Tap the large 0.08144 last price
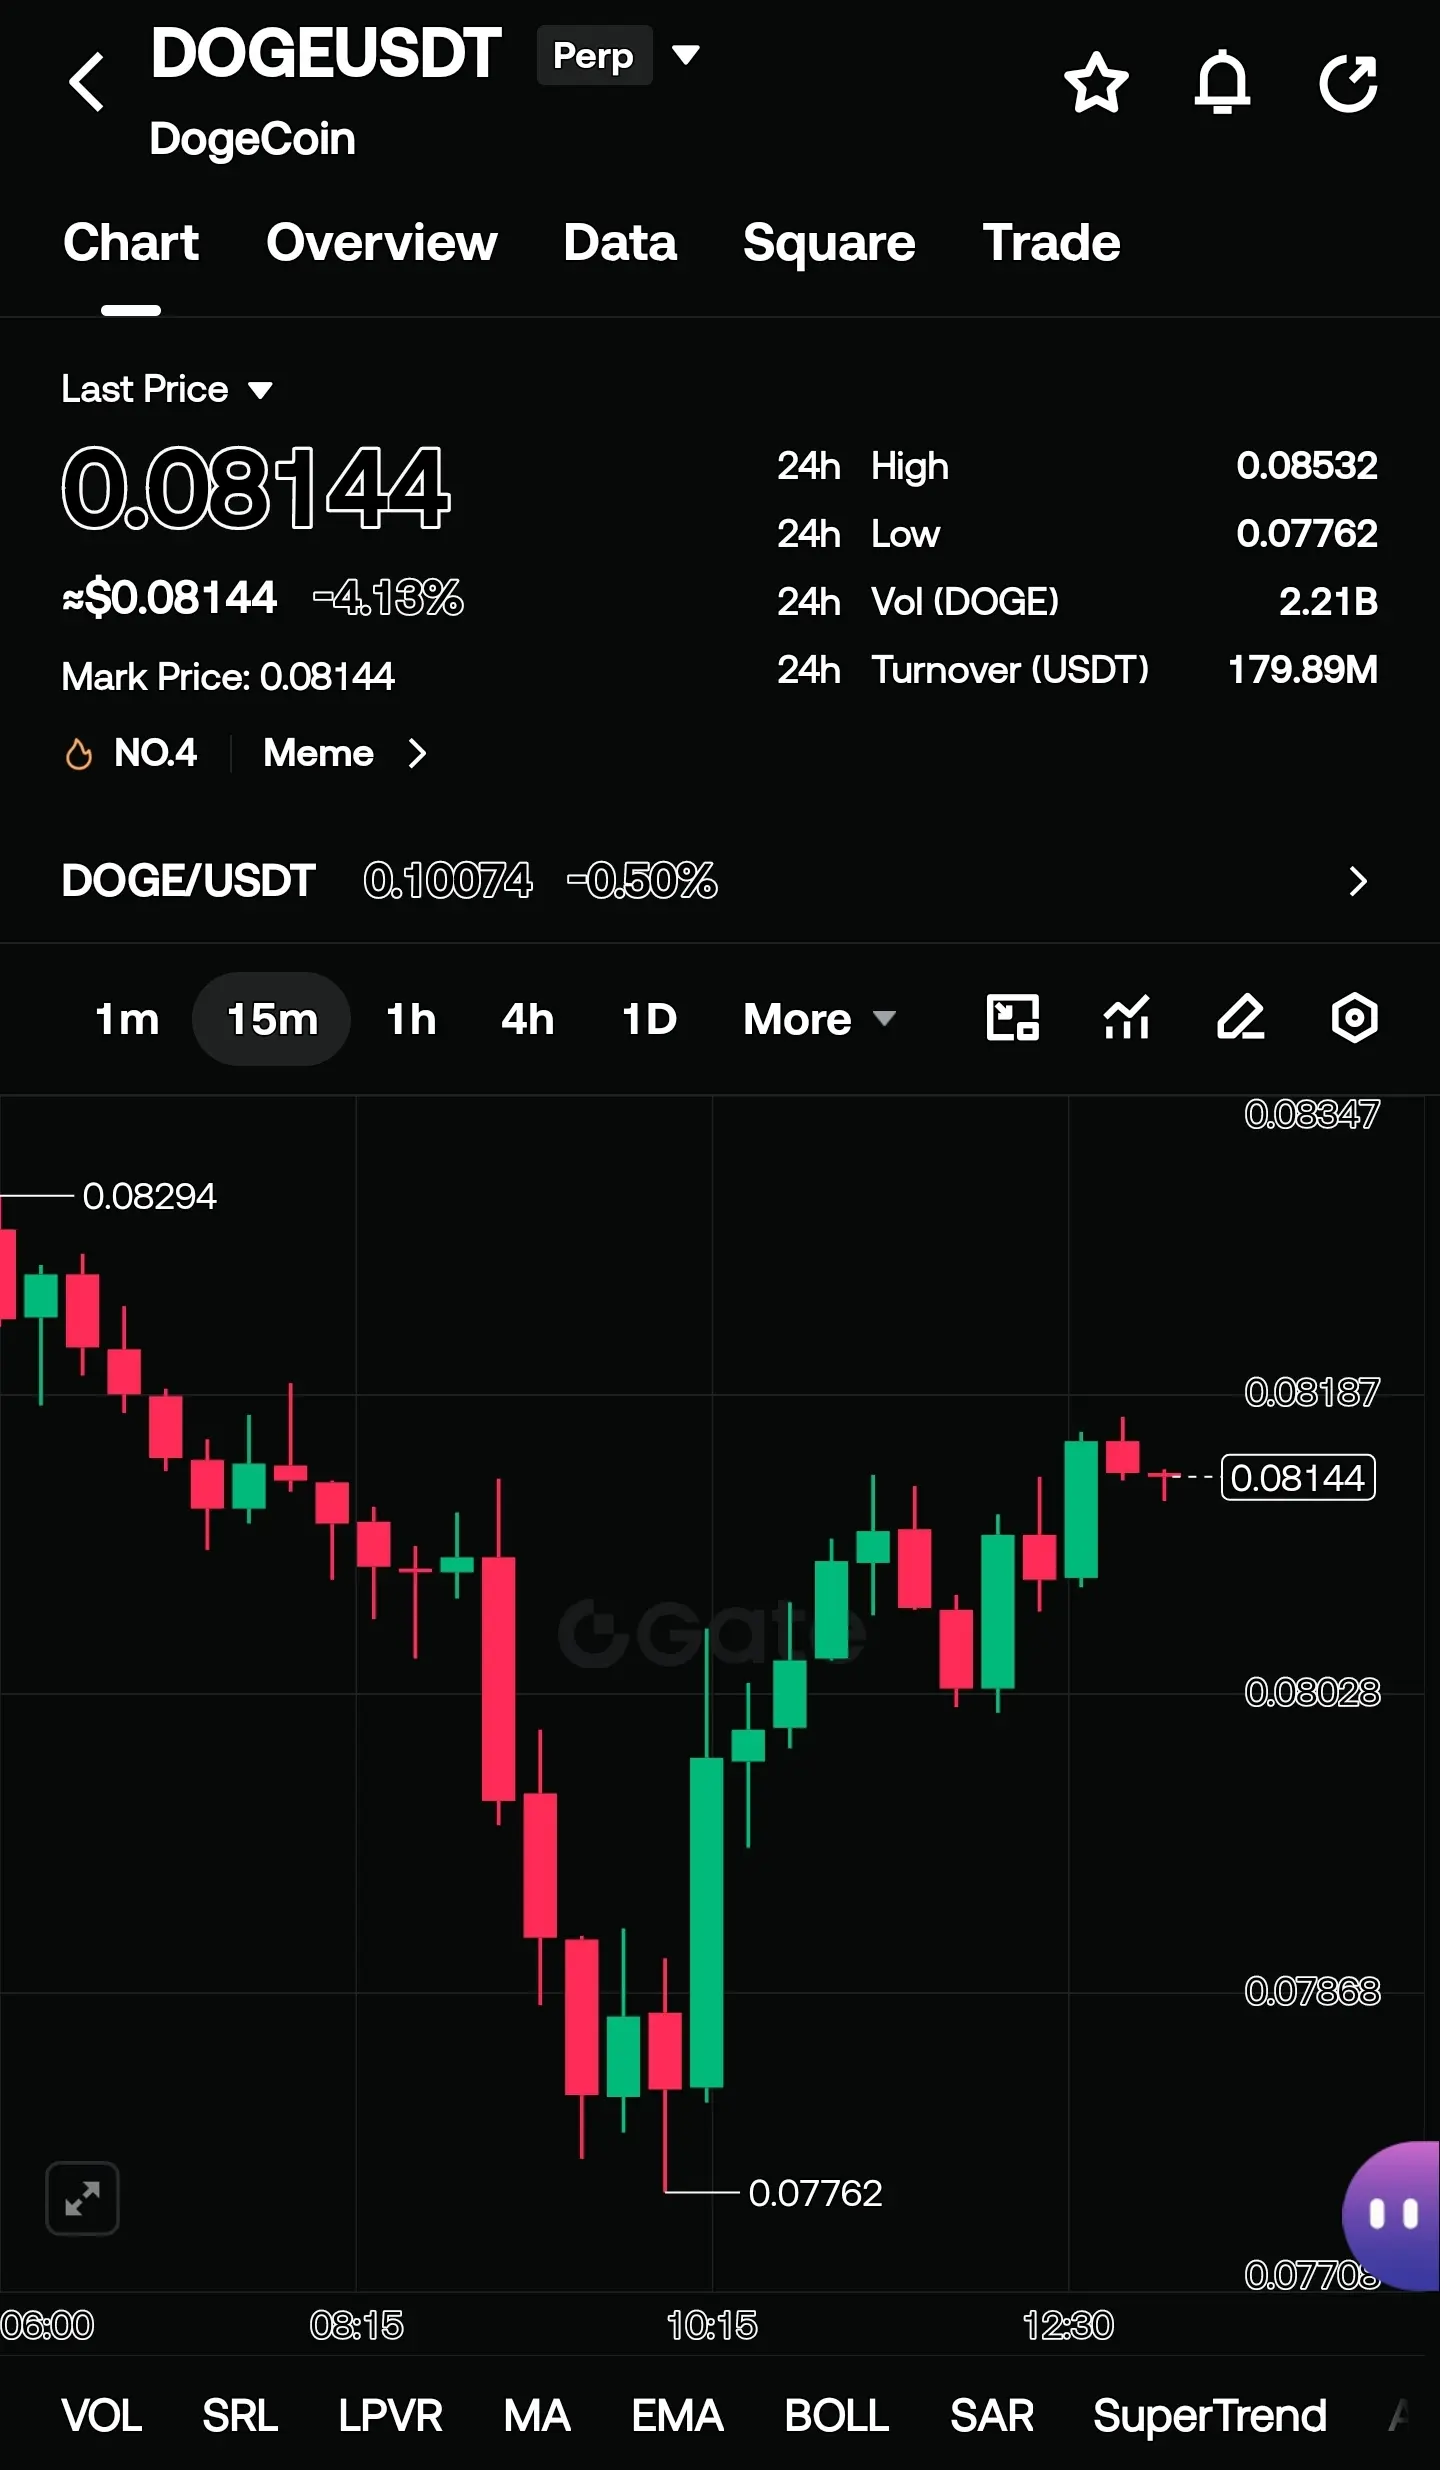Image resolution: width=1440 pixels, height=2470 pixels. point(256,488)
